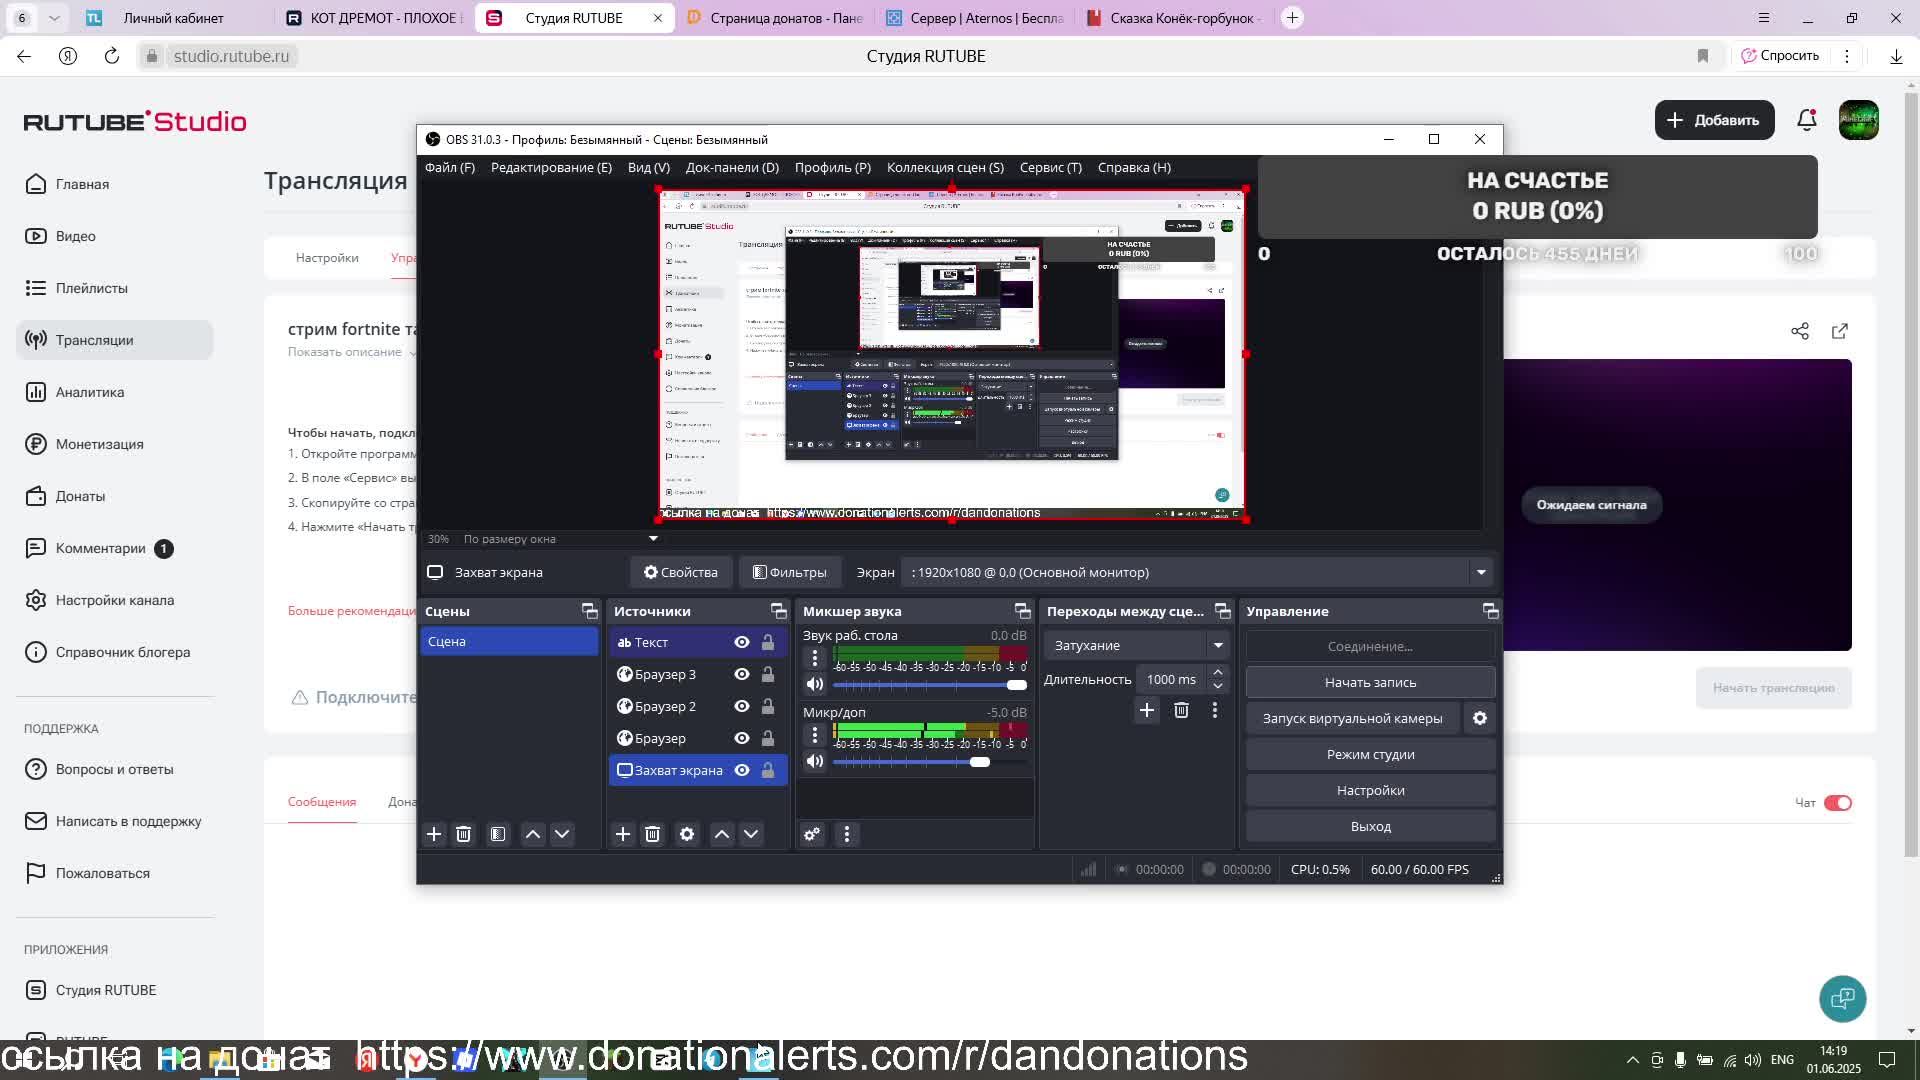Image resolution: width=1920 pixels, height=1080 pixels.
Task: Open the Док-панели (D) menu
Action: coord(731,167)
